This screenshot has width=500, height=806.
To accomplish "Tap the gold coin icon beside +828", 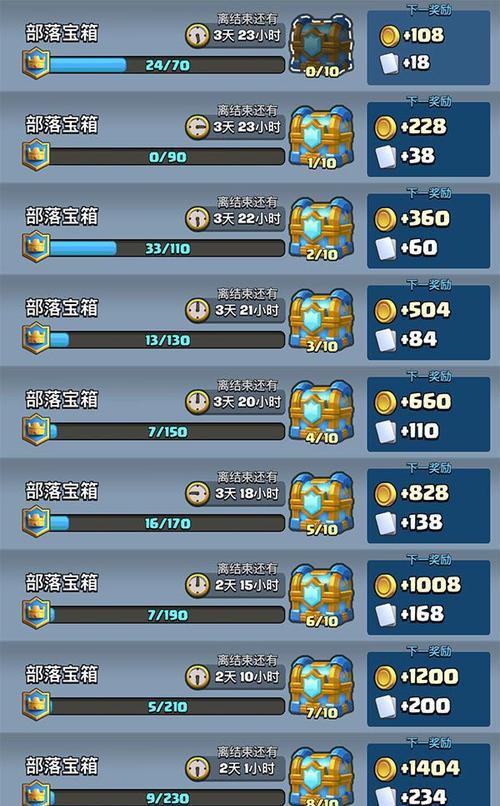I will [x=385, y=494].
